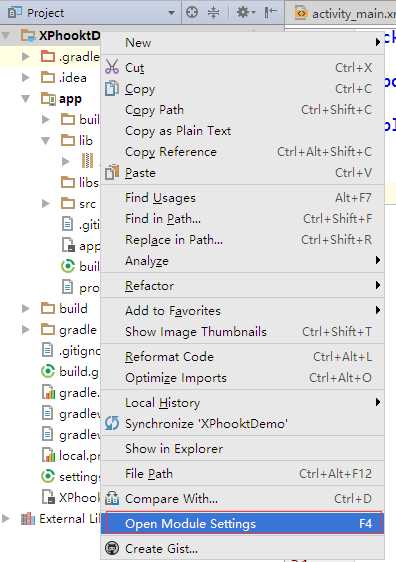This screenshot has width=396, height=562.
Task: Select the local.properties file icon
Action: click(48, 456)
